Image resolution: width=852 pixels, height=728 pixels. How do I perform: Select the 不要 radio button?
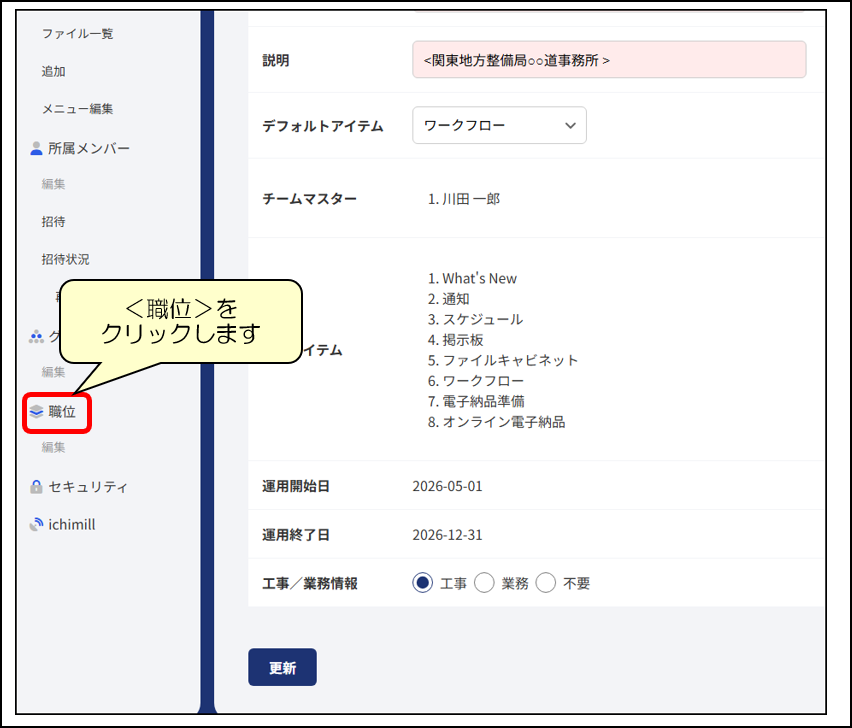coord(546,583)
